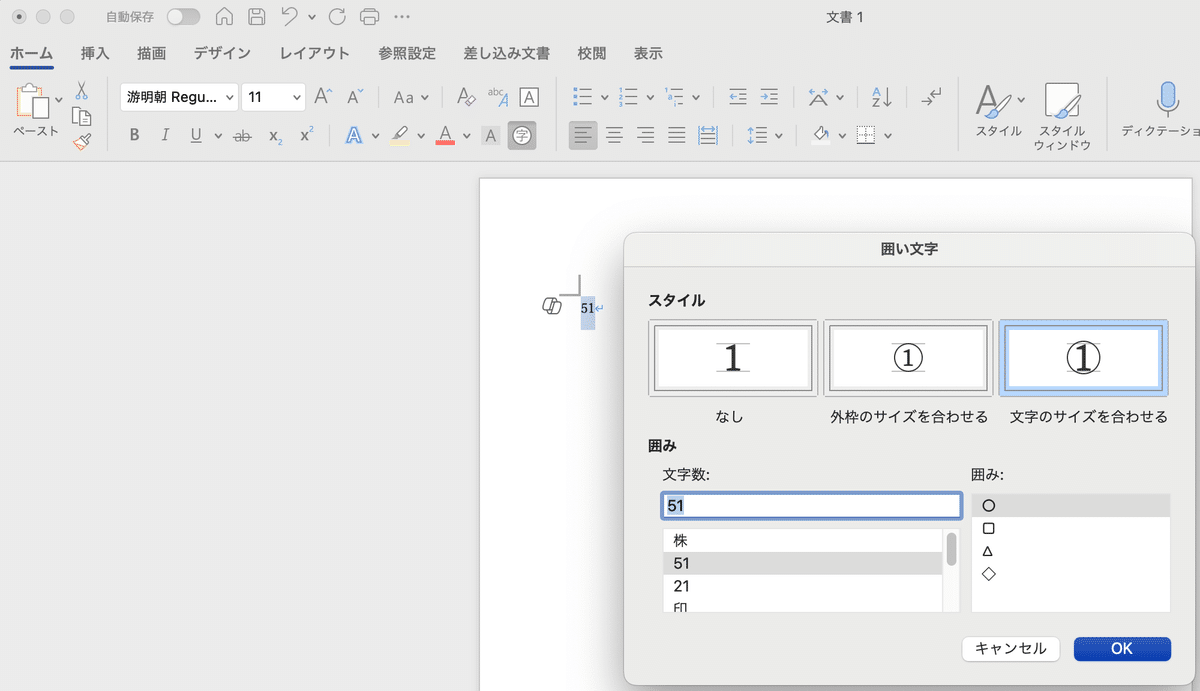Apply superscript formatting

point(307,135)
